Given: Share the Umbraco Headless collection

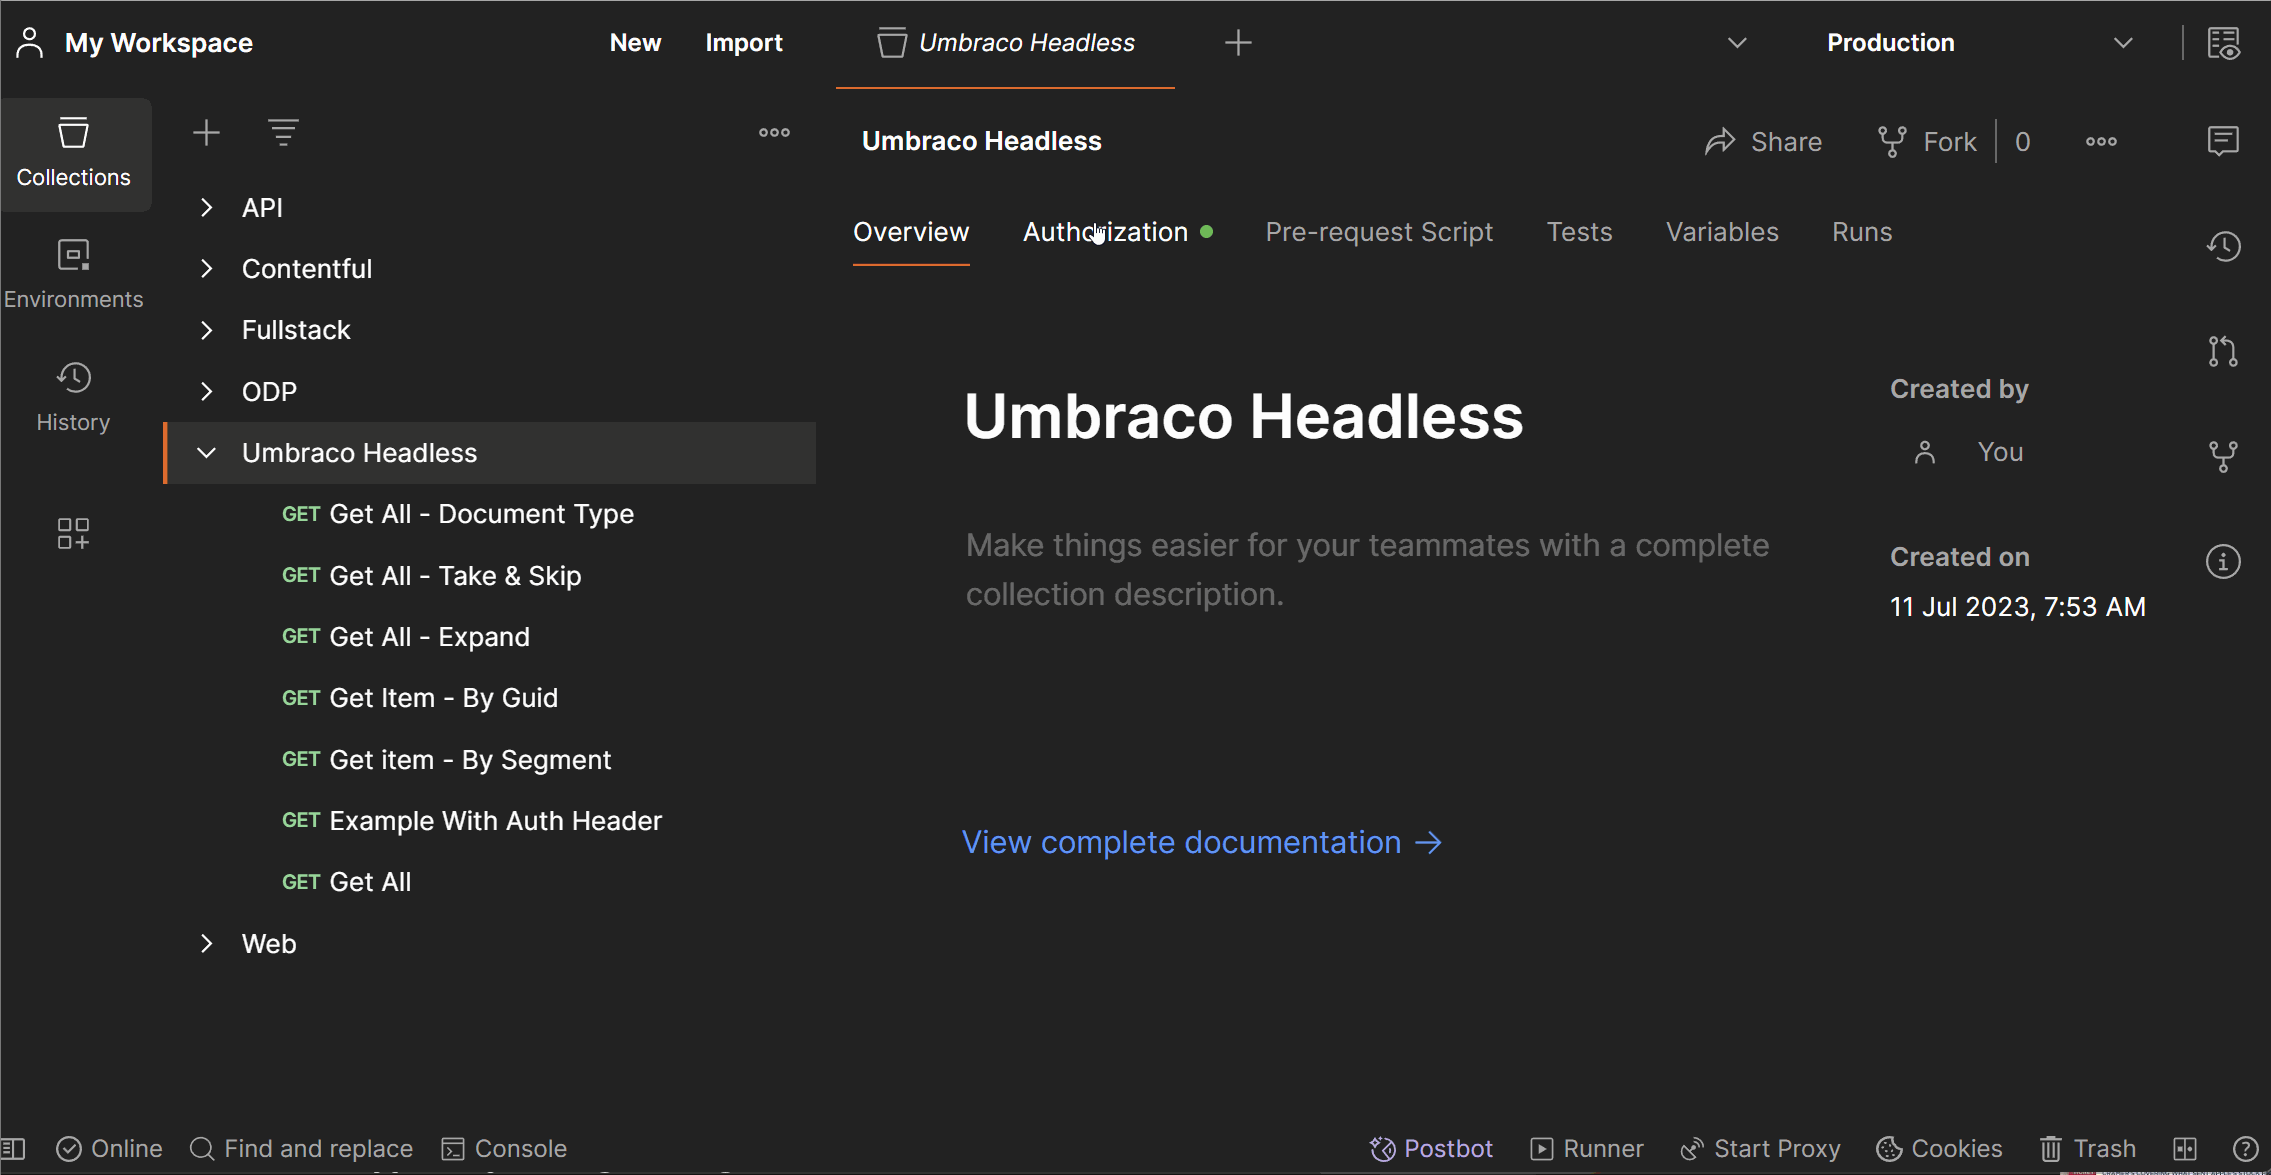Looking at the screenshot, I should (1763, 142).
